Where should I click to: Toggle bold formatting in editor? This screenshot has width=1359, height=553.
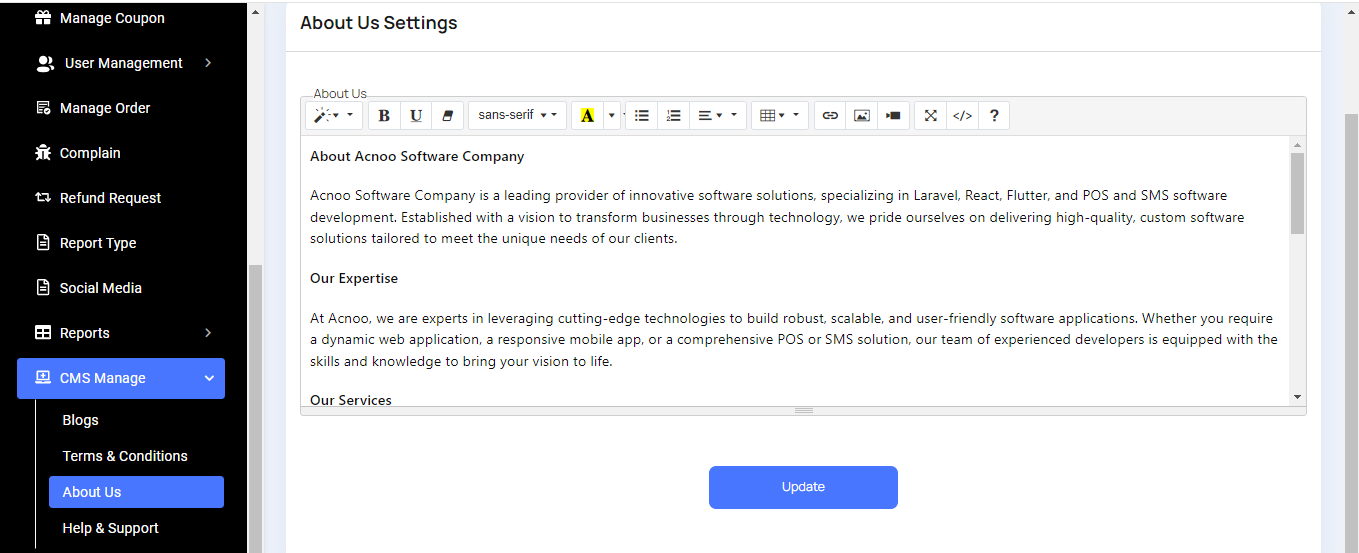point(384,116)
